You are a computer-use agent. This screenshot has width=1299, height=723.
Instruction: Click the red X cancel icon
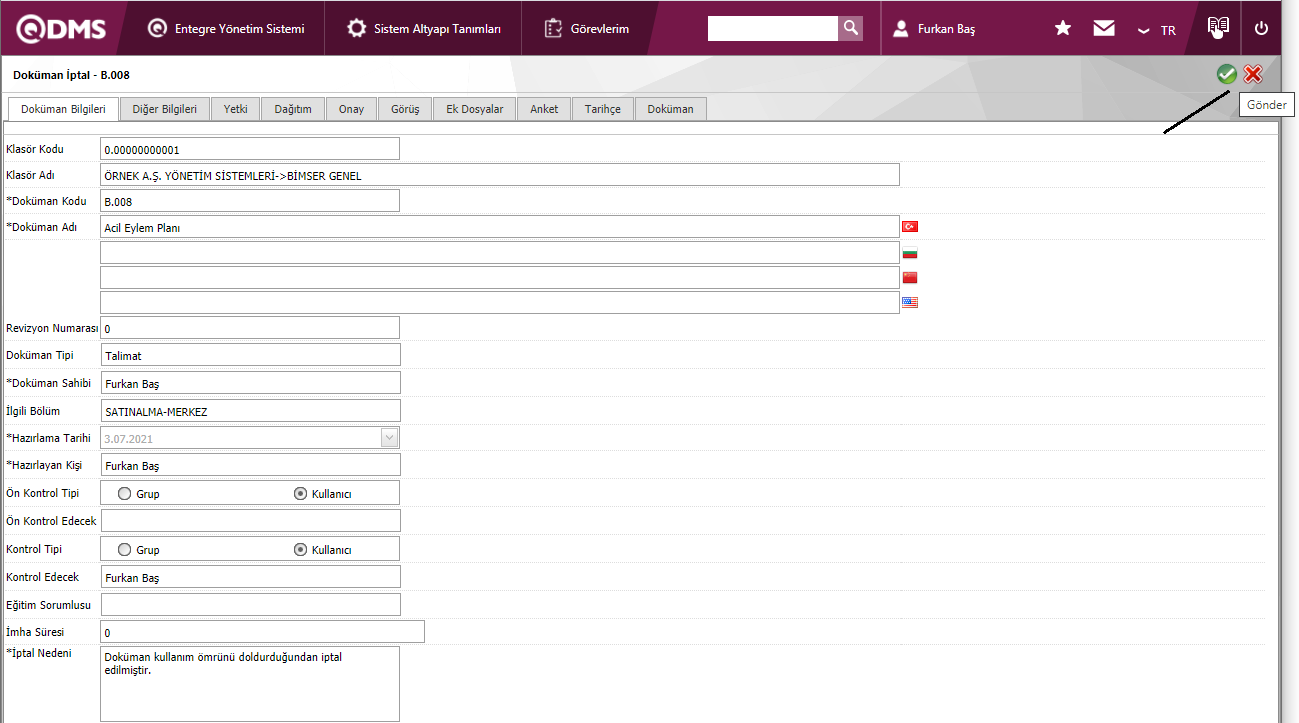(1253, 74)
